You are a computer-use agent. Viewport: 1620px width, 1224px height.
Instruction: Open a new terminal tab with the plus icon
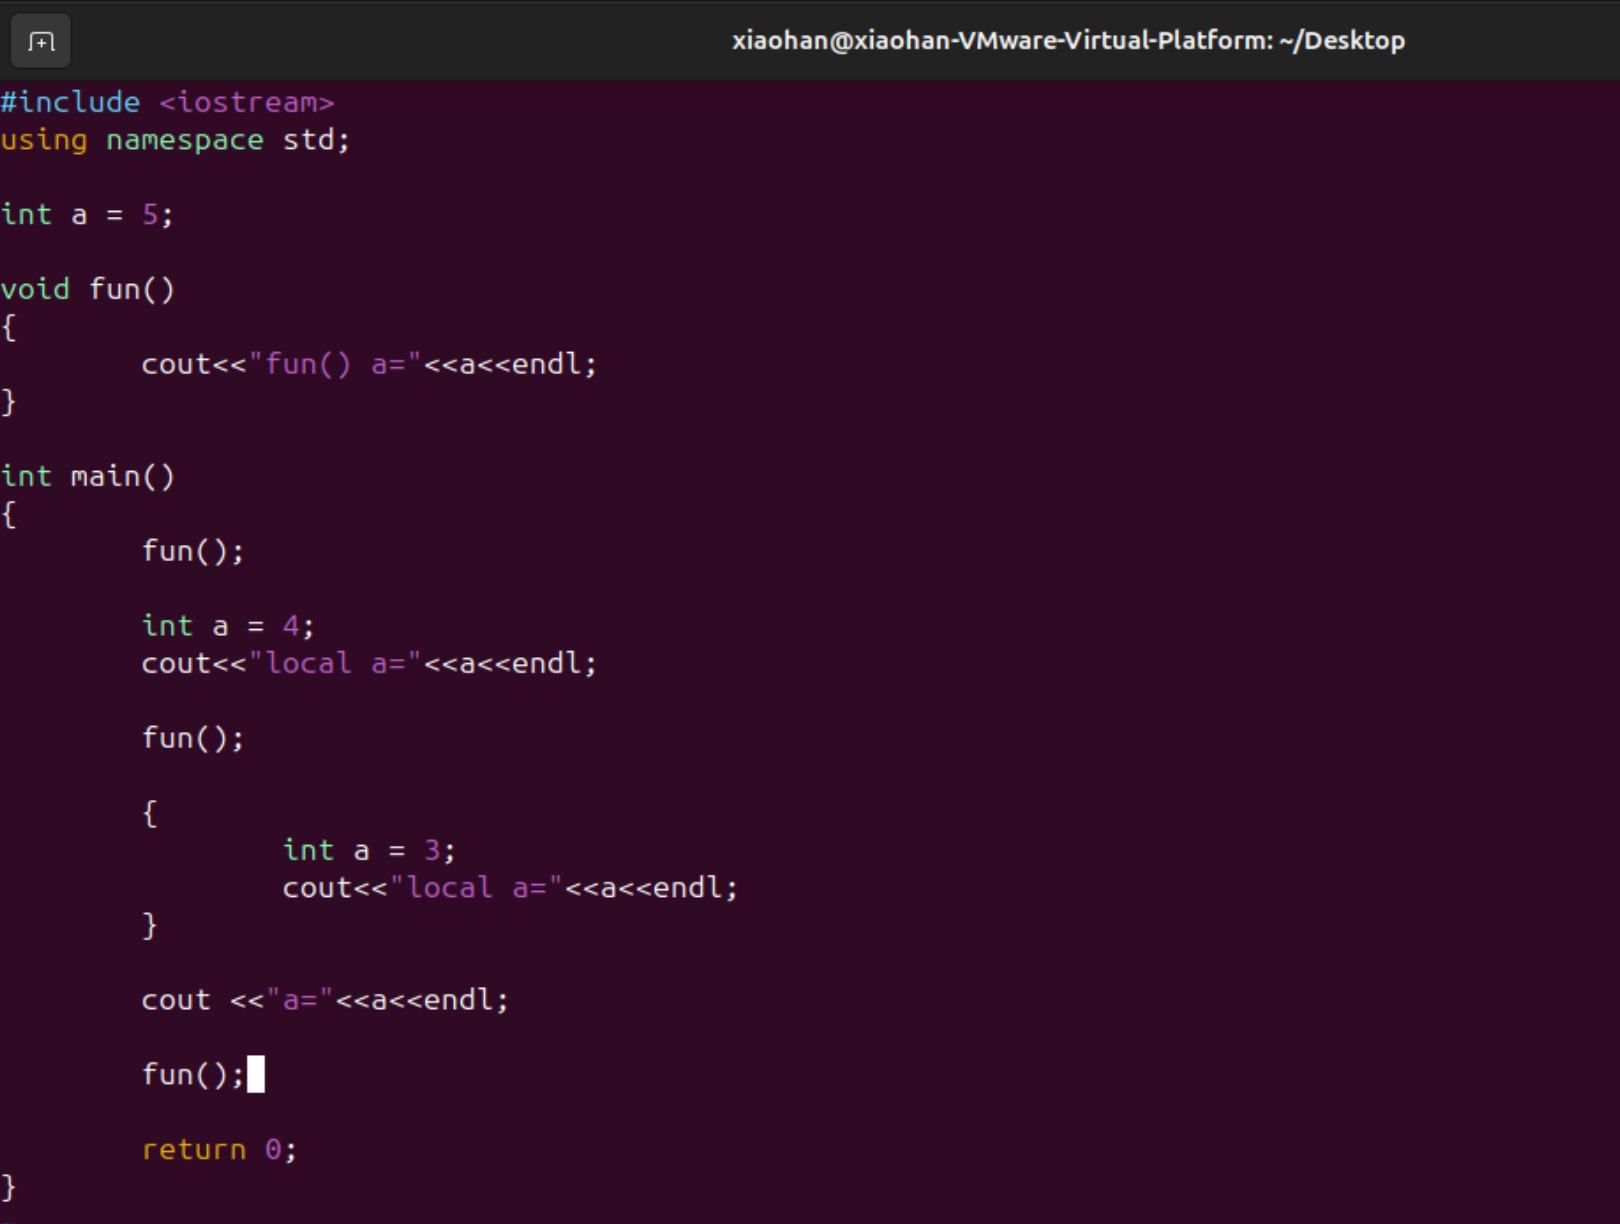click(41, 41)
